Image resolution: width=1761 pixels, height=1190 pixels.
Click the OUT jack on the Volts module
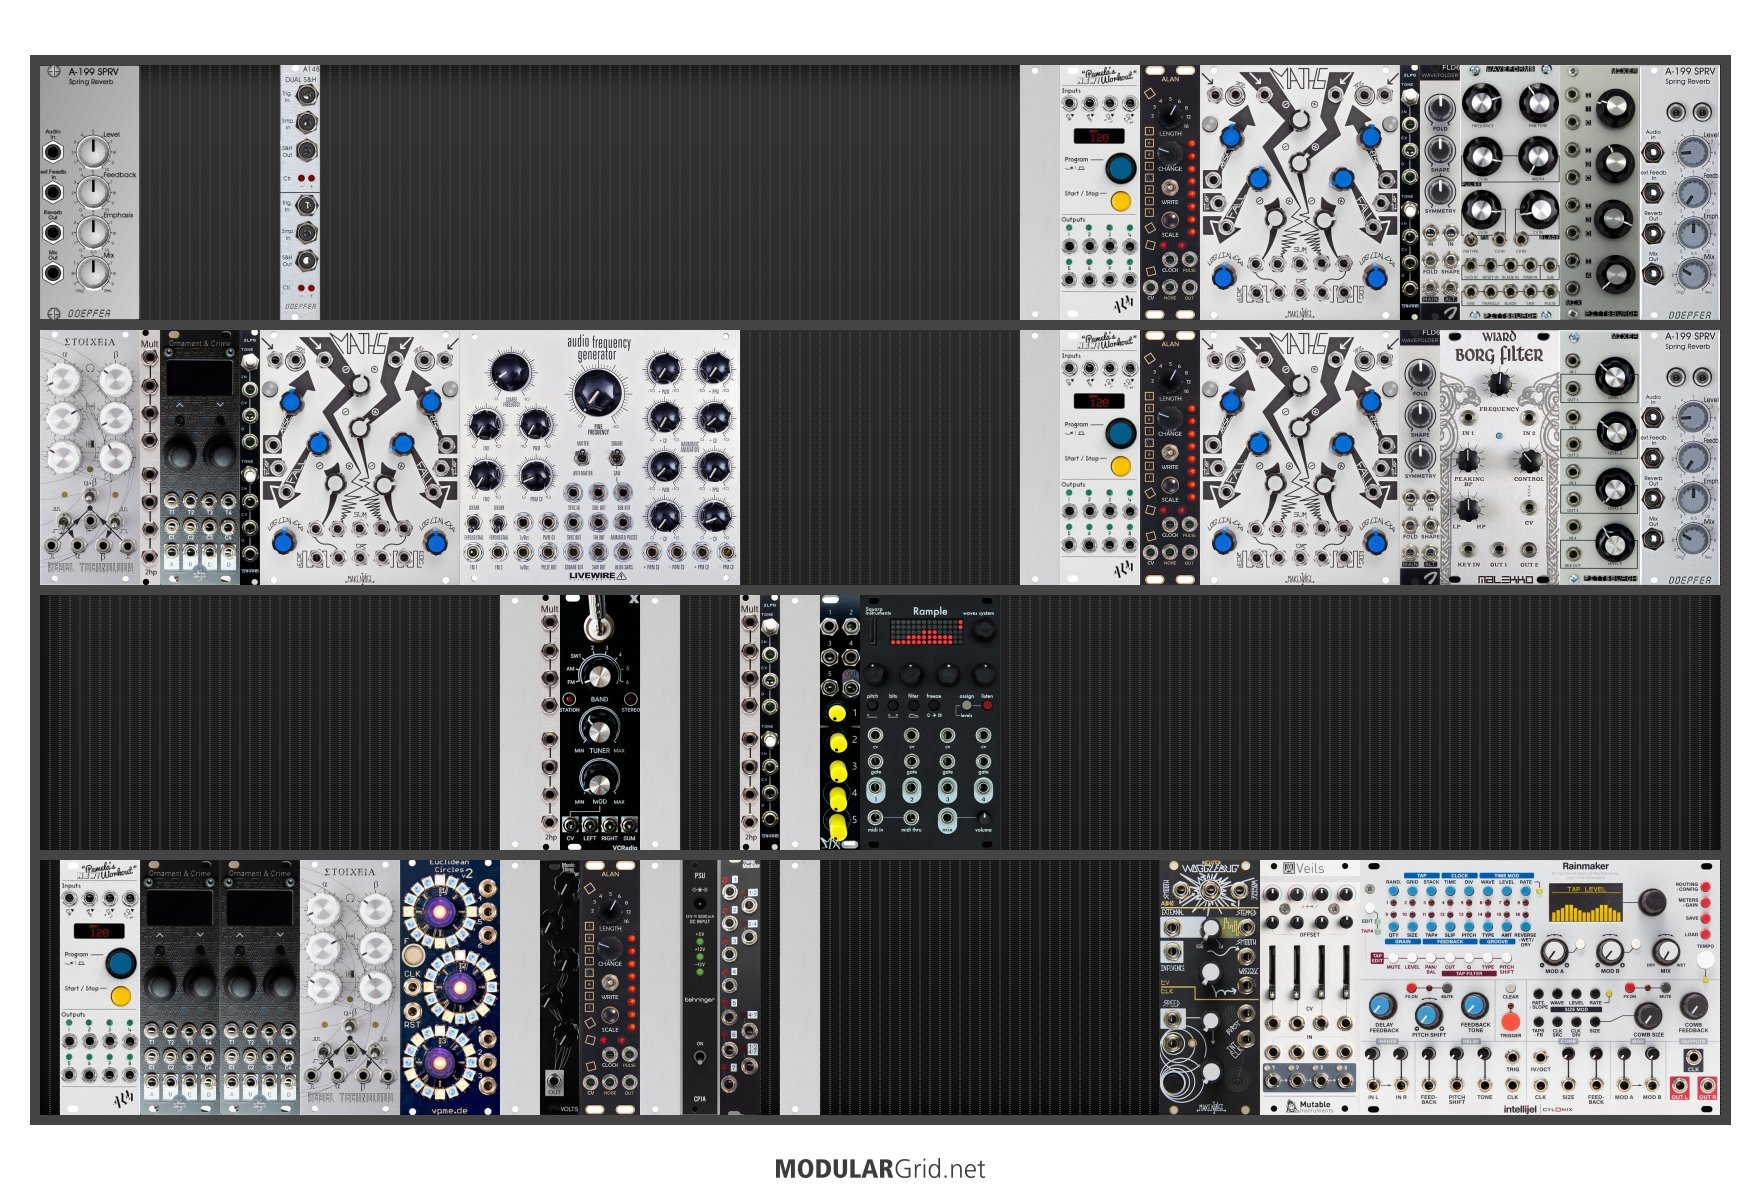[555, 1081]
